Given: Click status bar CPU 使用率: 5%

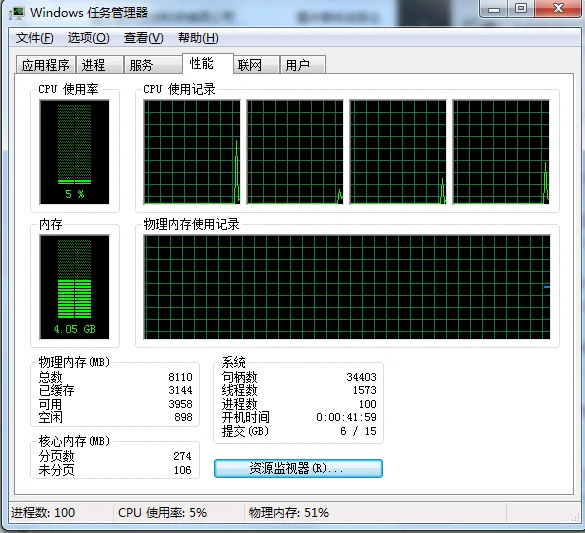Looking at the screenshot, I should pyautogui.click(x=162, y=513).
